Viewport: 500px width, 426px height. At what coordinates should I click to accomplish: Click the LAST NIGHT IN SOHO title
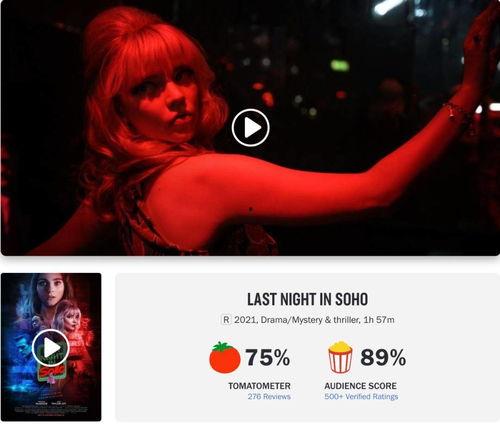(307, 299)
